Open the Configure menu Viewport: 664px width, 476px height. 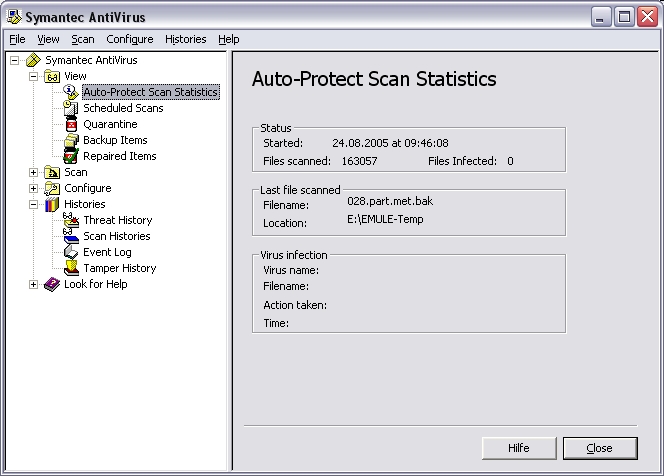point(130,39)
